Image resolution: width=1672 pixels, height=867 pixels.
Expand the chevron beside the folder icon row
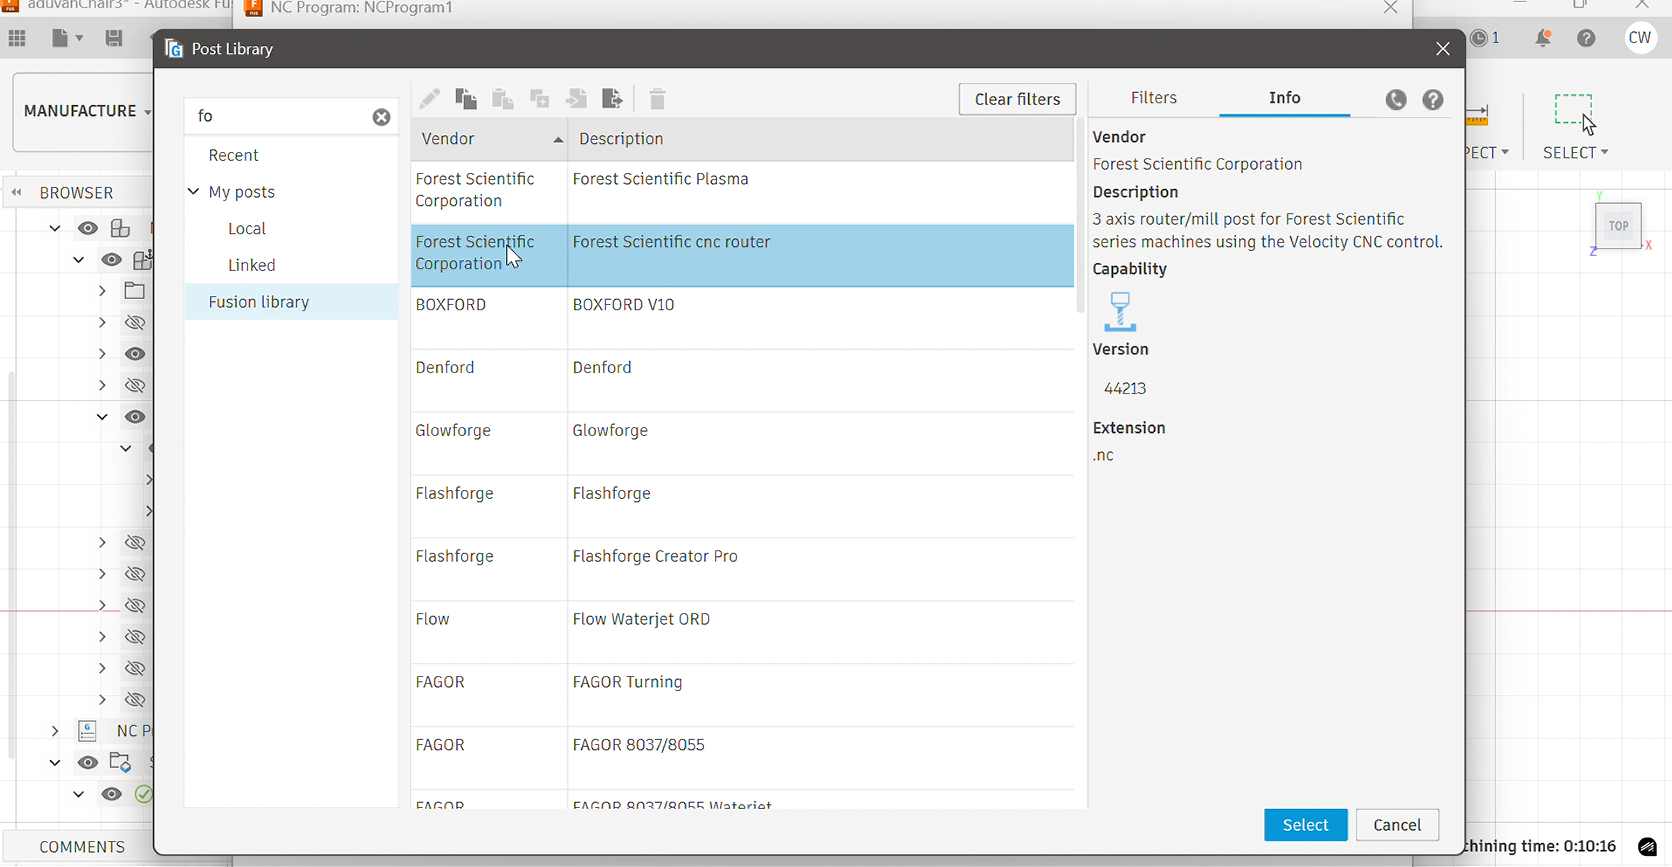coord(102,291)
